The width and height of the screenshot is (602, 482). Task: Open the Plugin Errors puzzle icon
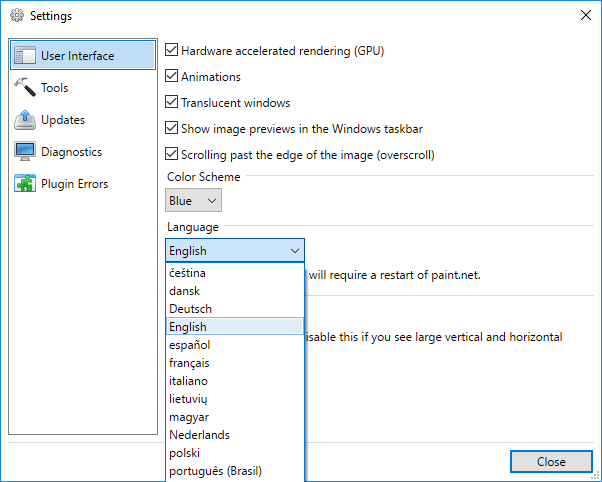tap(25, 183)
